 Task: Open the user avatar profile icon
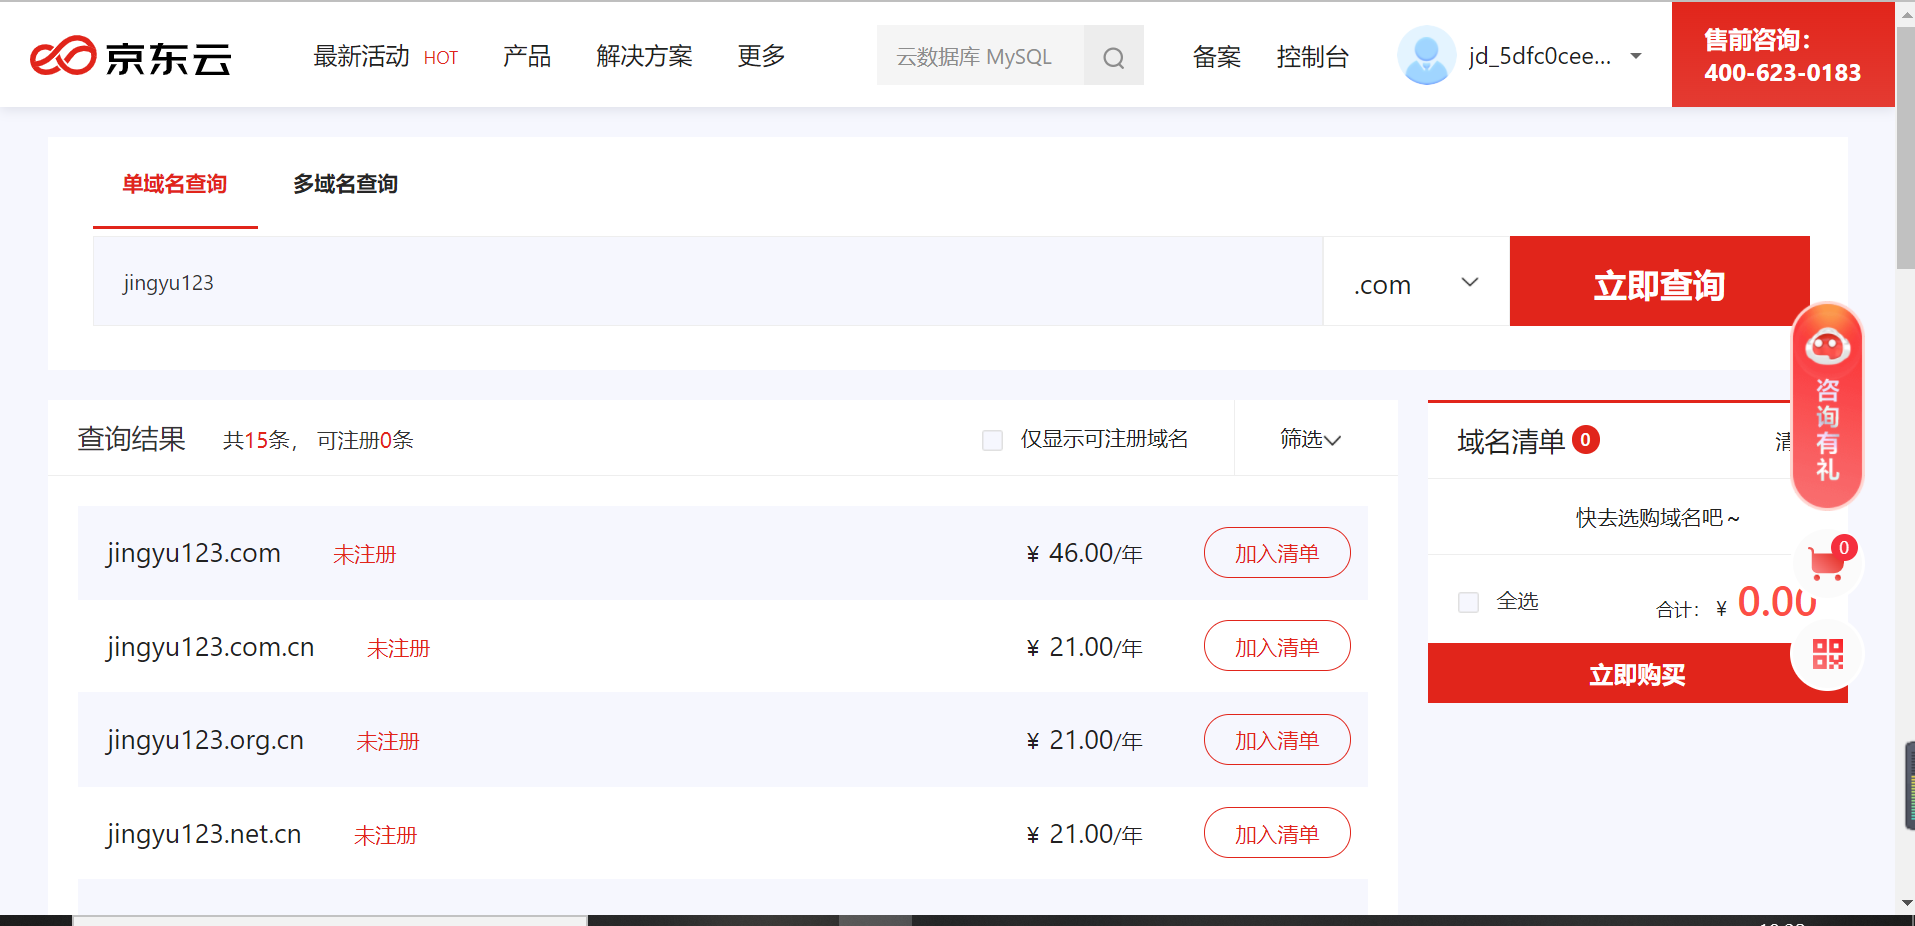1425,55
